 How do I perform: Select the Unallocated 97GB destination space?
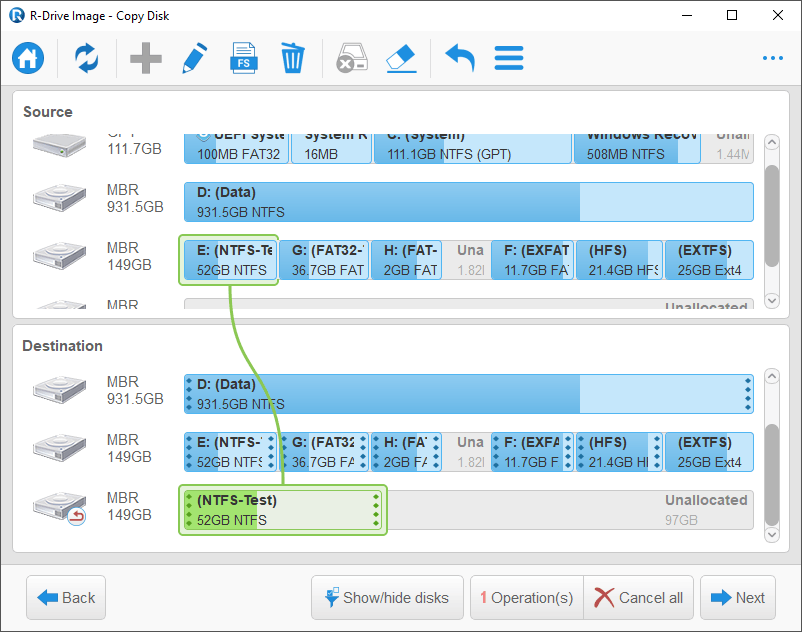pos(570,510)
